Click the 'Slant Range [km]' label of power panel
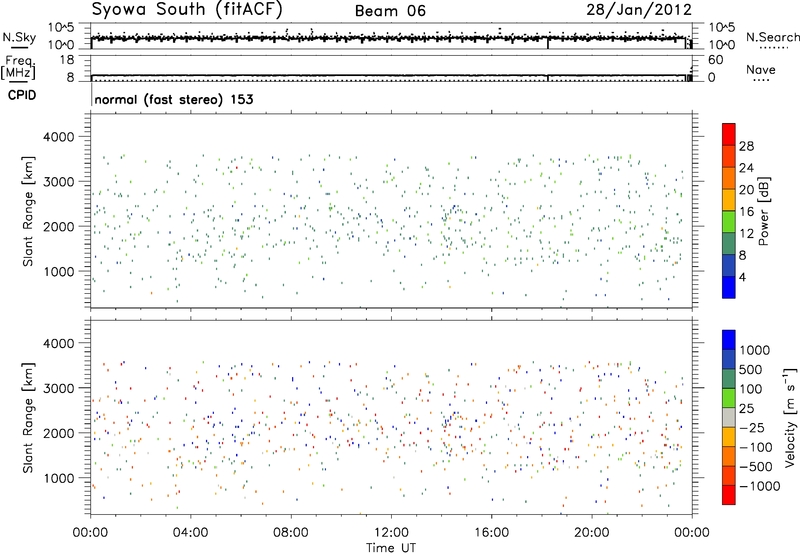The height and width of the screenshot is (554, 800). pos(28,211)
